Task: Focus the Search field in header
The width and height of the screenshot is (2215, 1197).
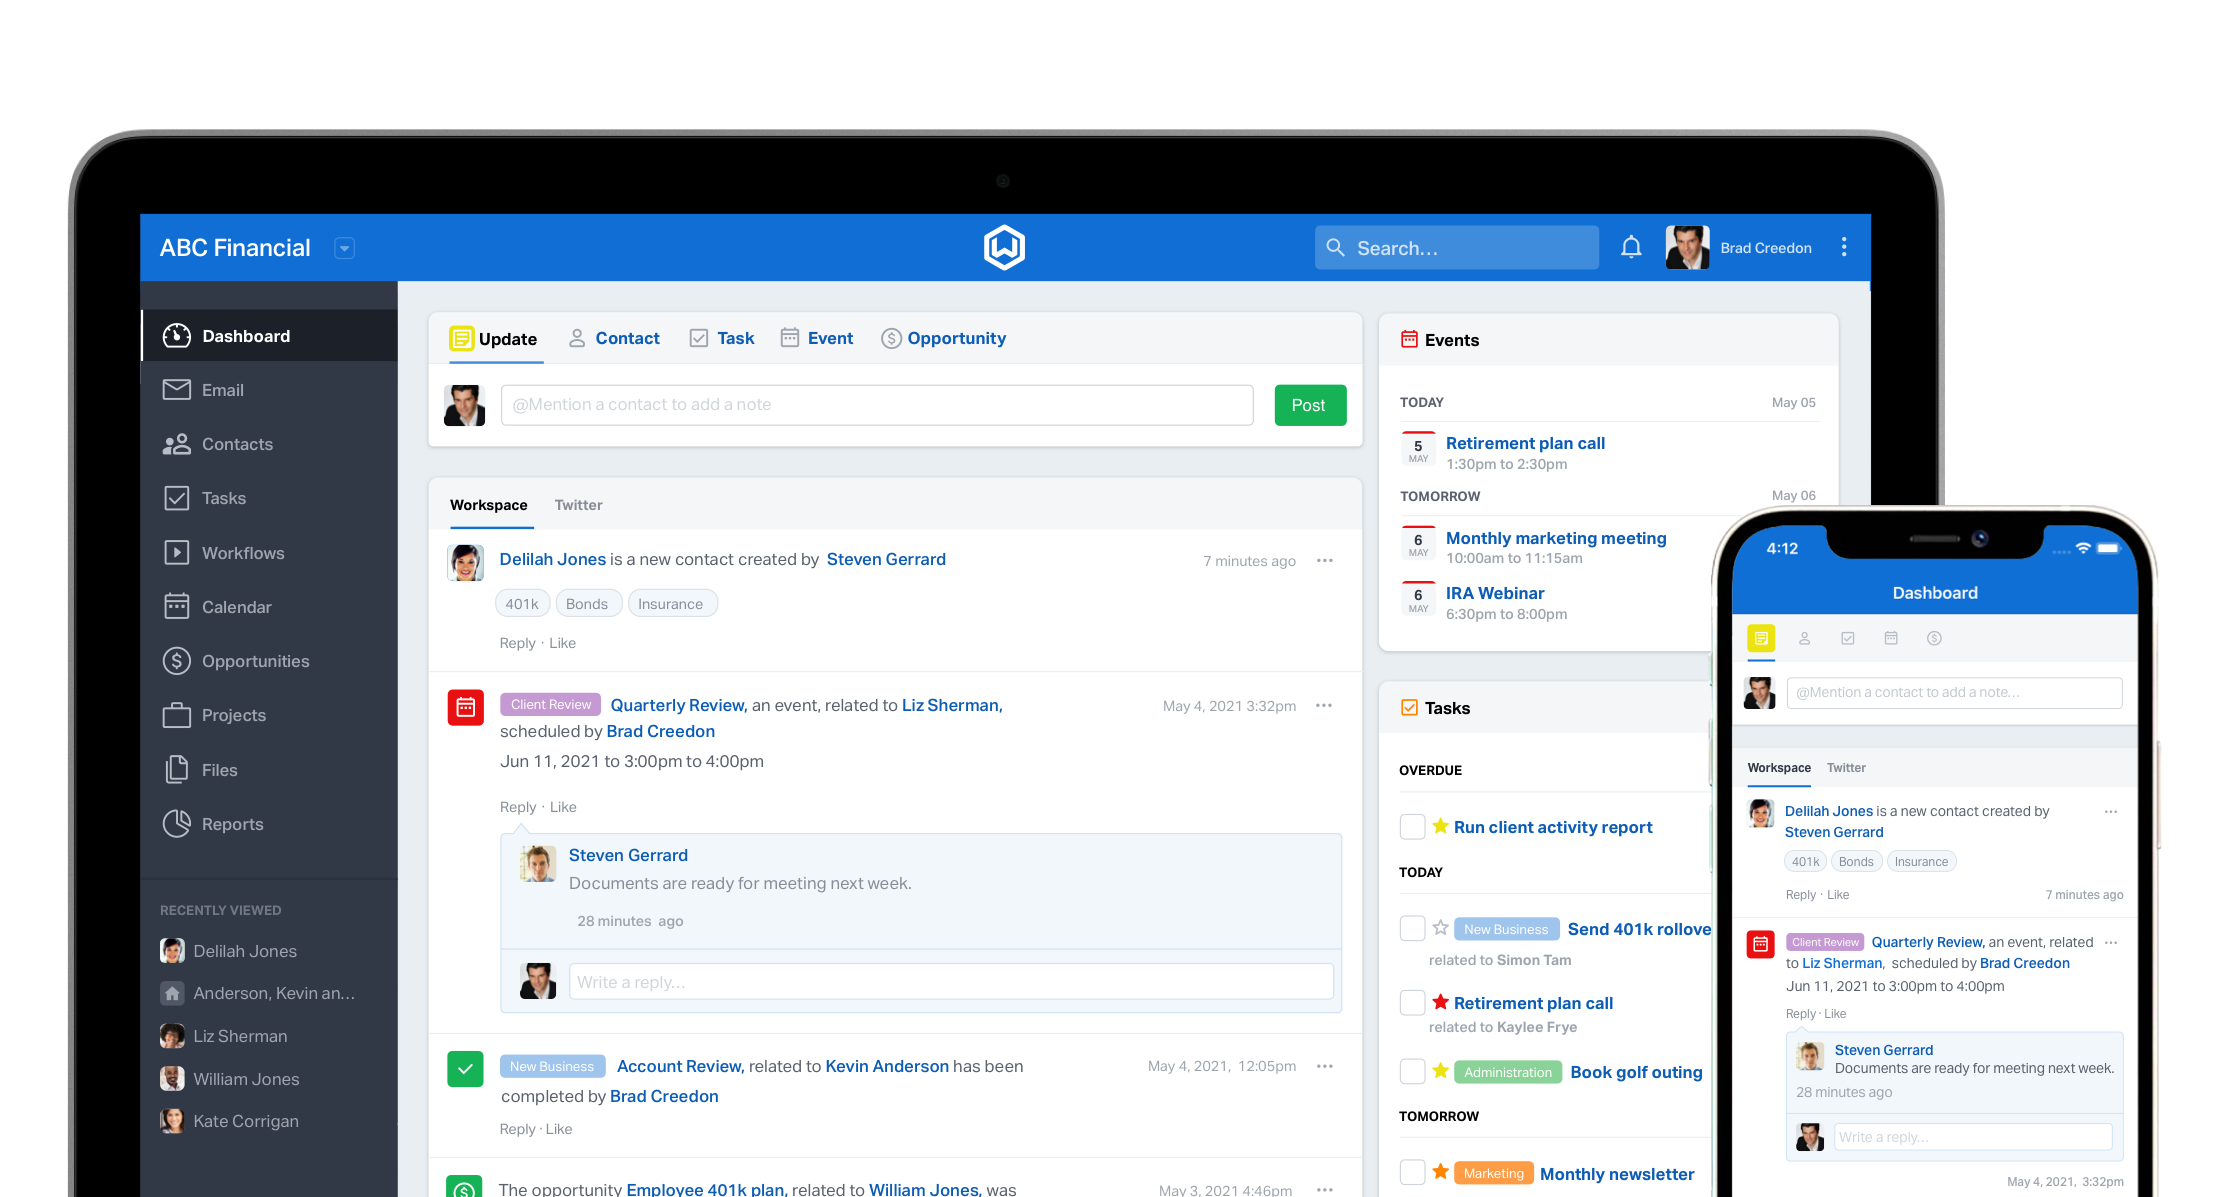Action: pos(1456,247)
